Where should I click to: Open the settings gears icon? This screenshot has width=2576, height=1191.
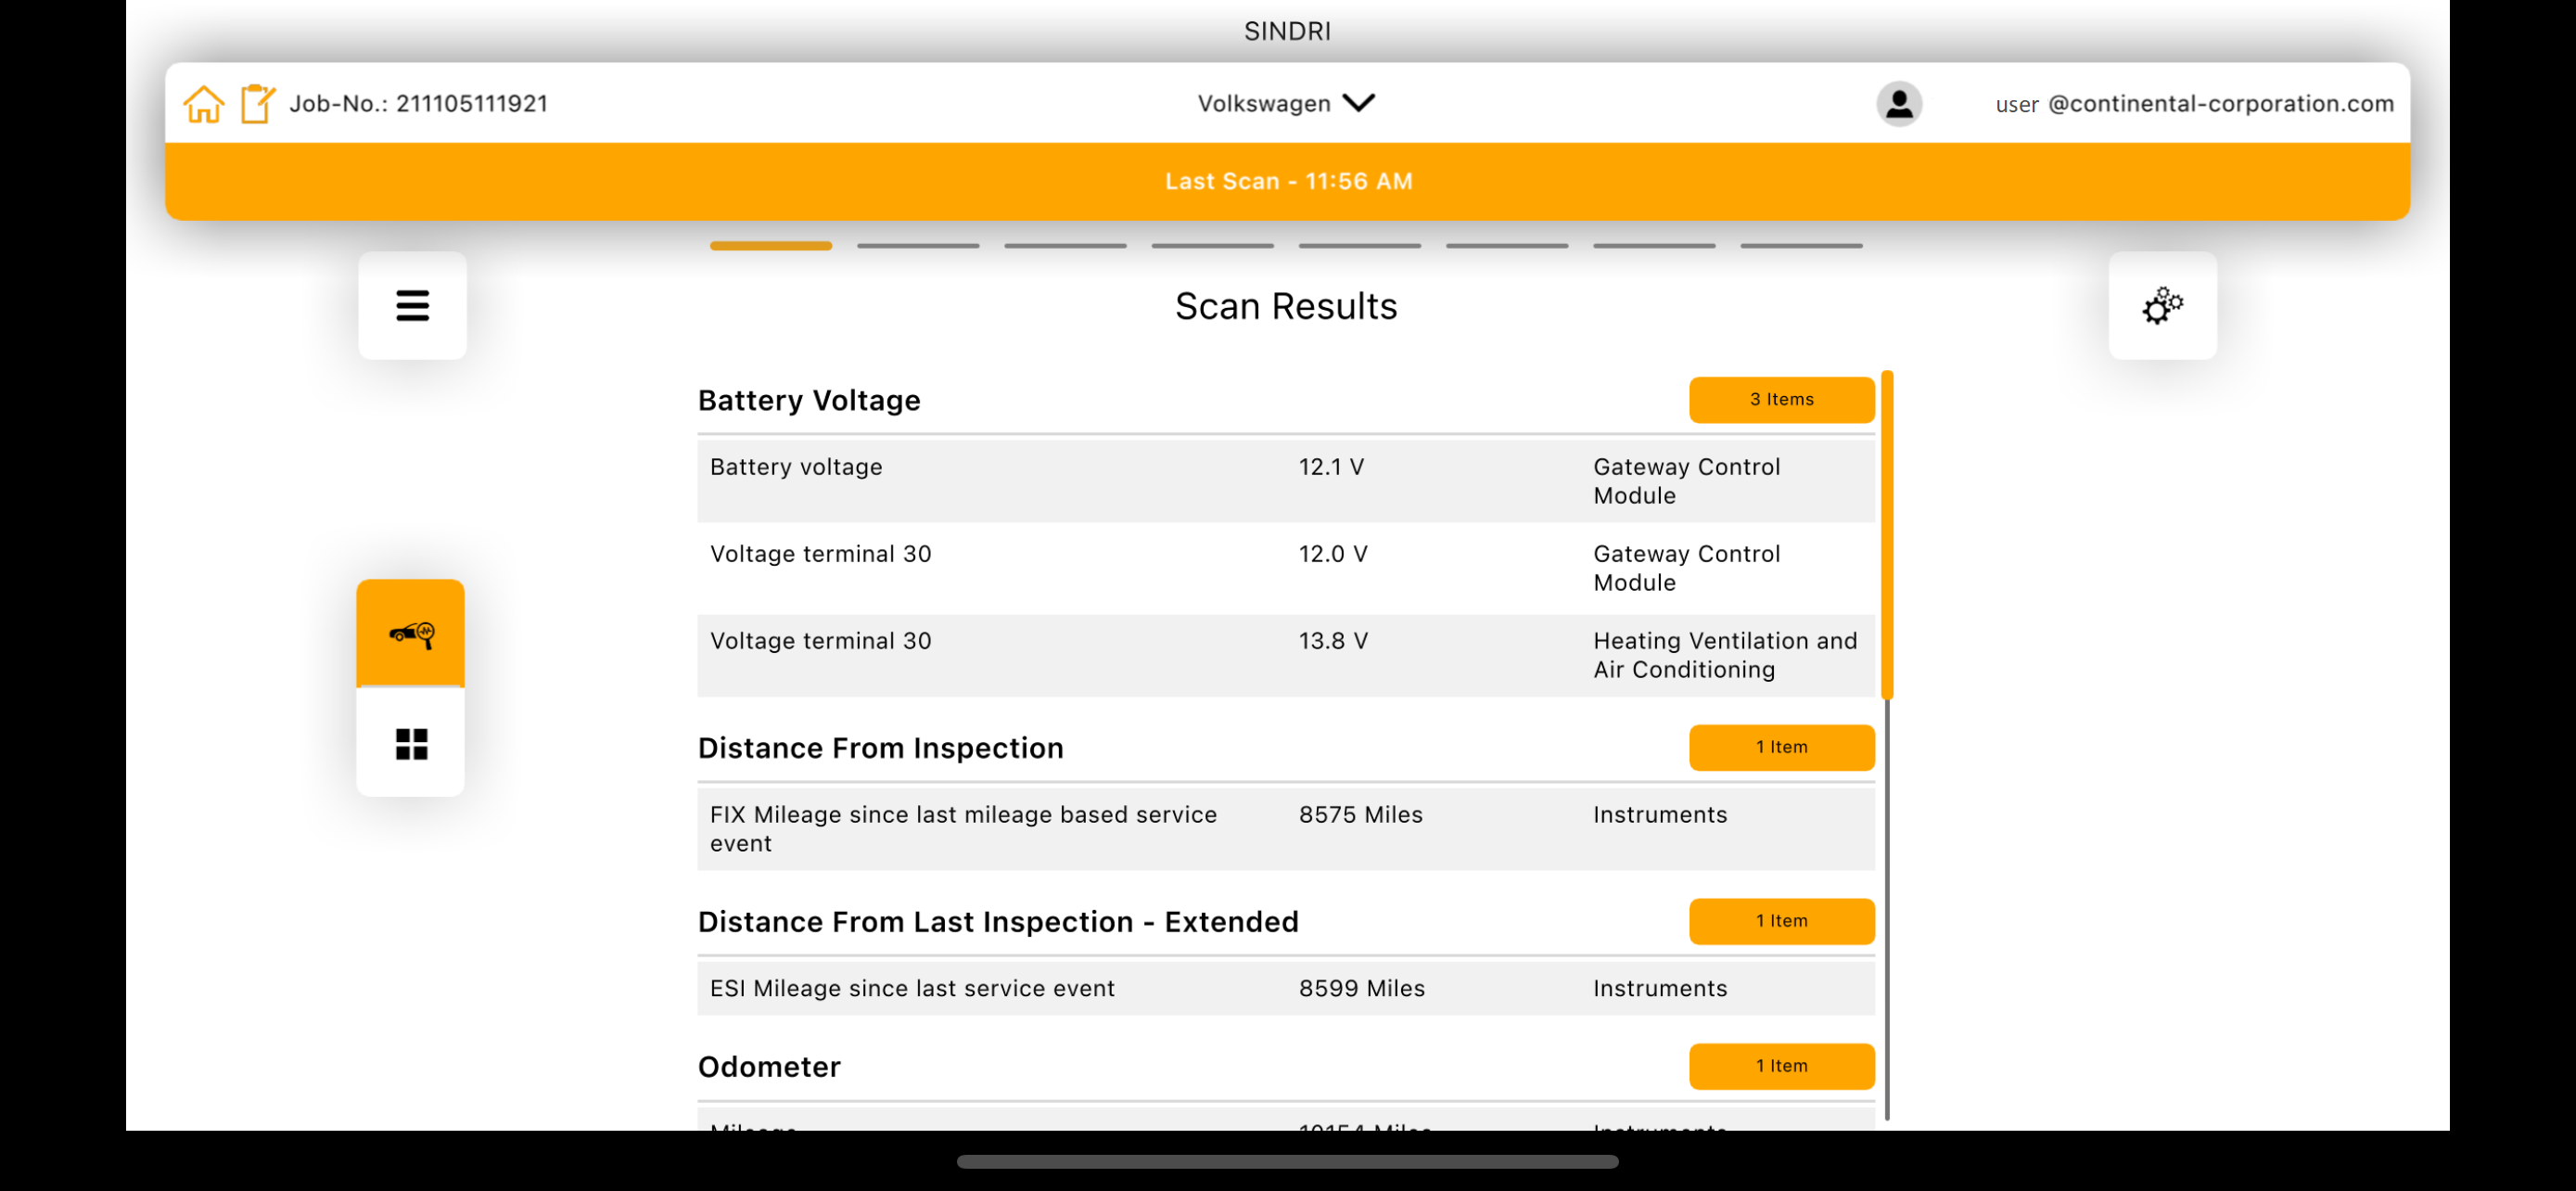click(2162, 306)
